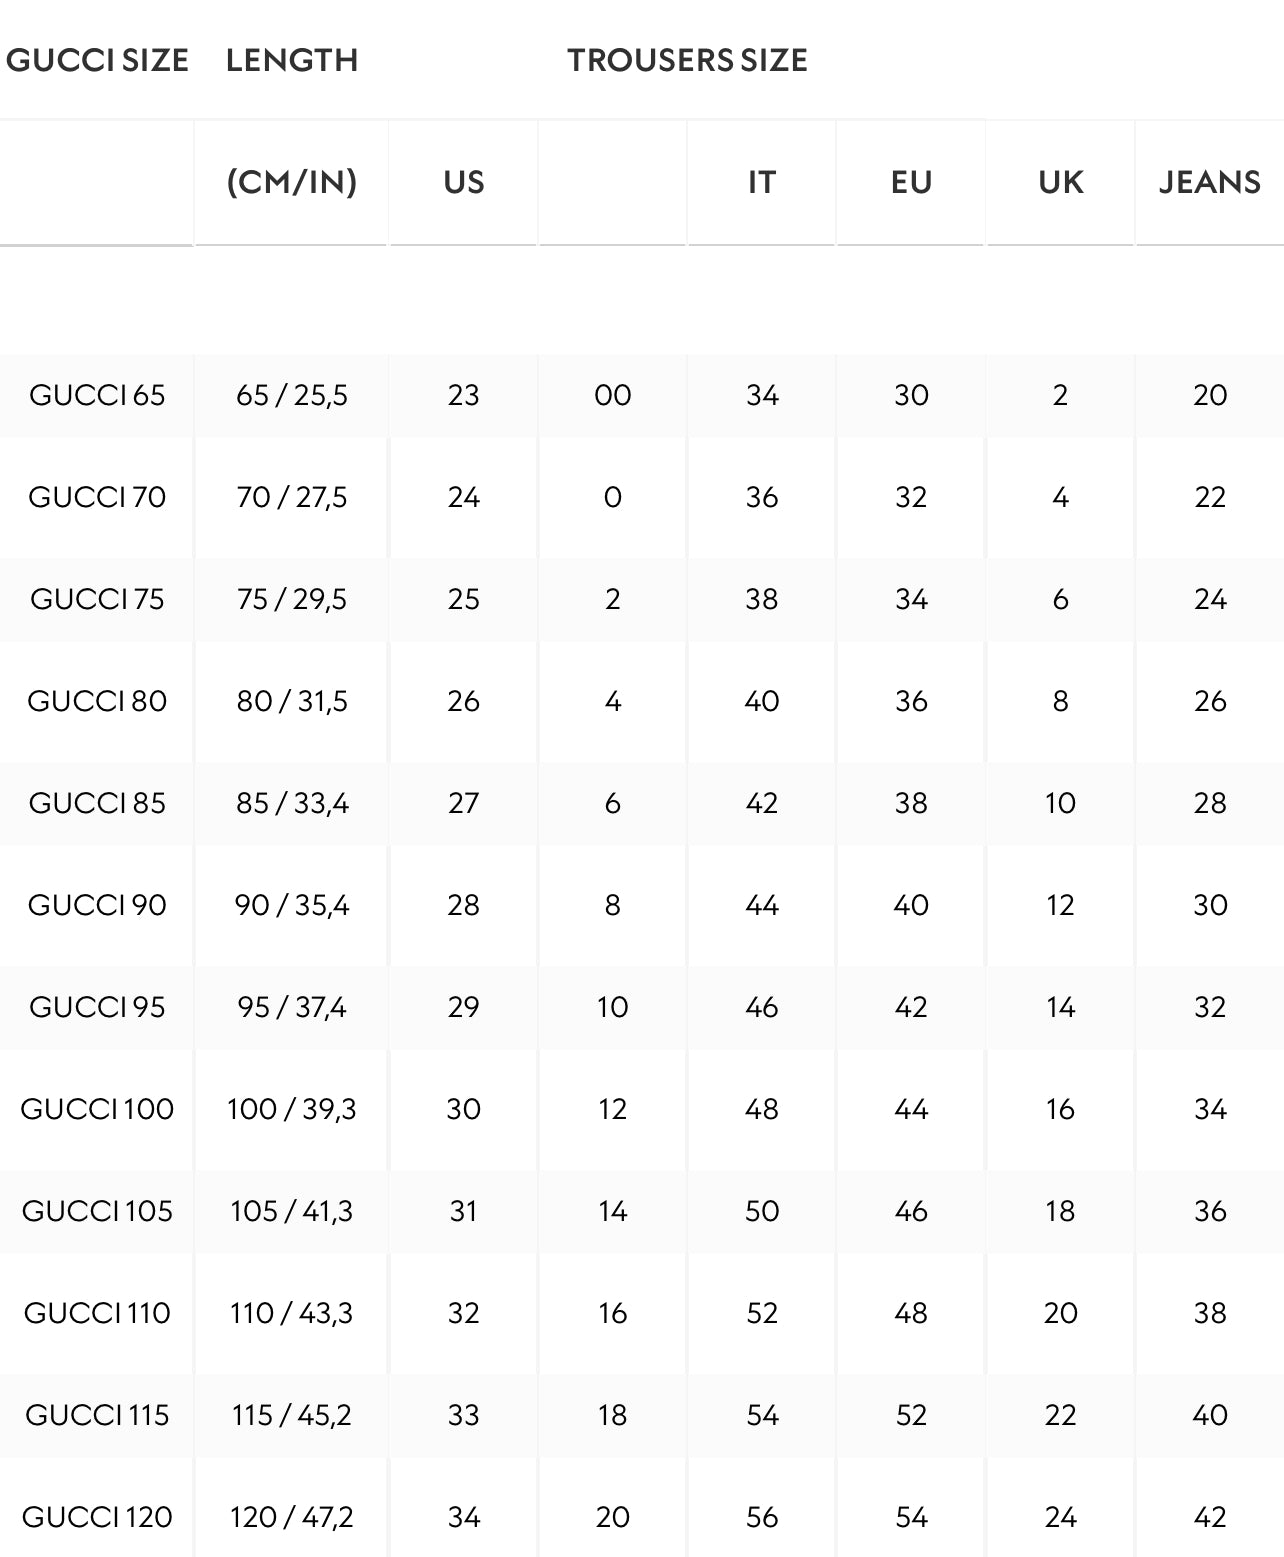This screenshot has height=1557, width=1284.
Task: Select the JEANS sub-header
Action: click(1210, 182)
